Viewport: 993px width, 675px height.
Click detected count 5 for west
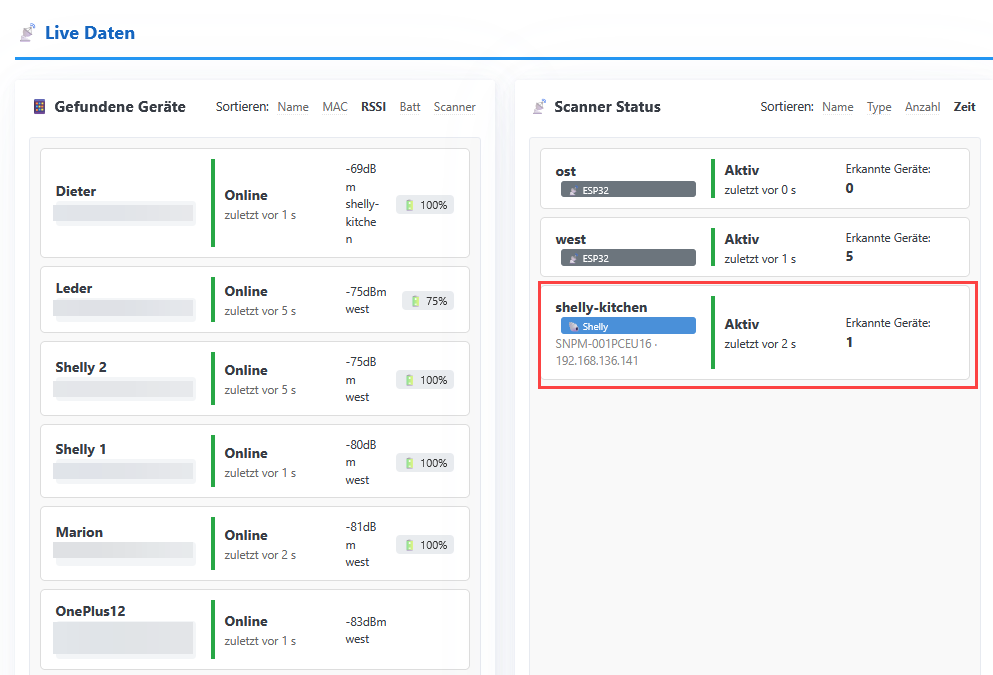coord(849,256)
